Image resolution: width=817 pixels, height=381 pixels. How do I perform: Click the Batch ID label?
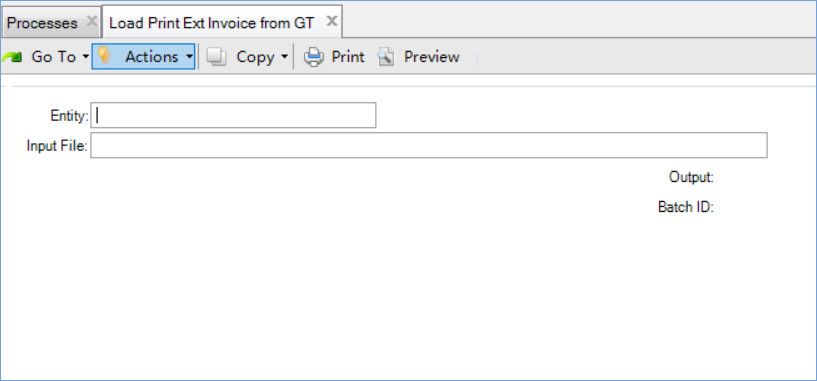point(686,207)
